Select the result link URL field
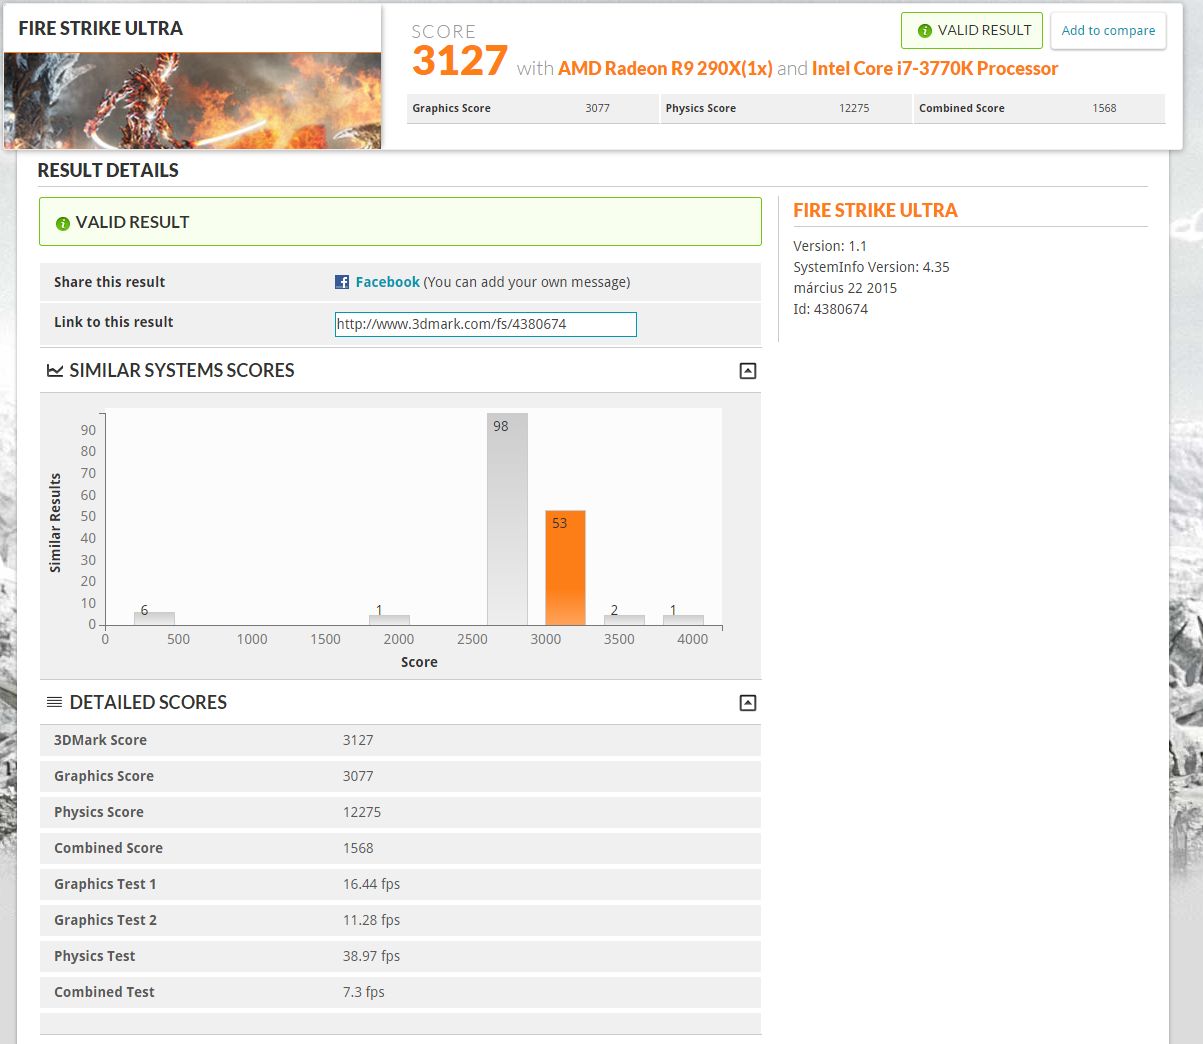Screen dimensions: 1203x1044 485,324
